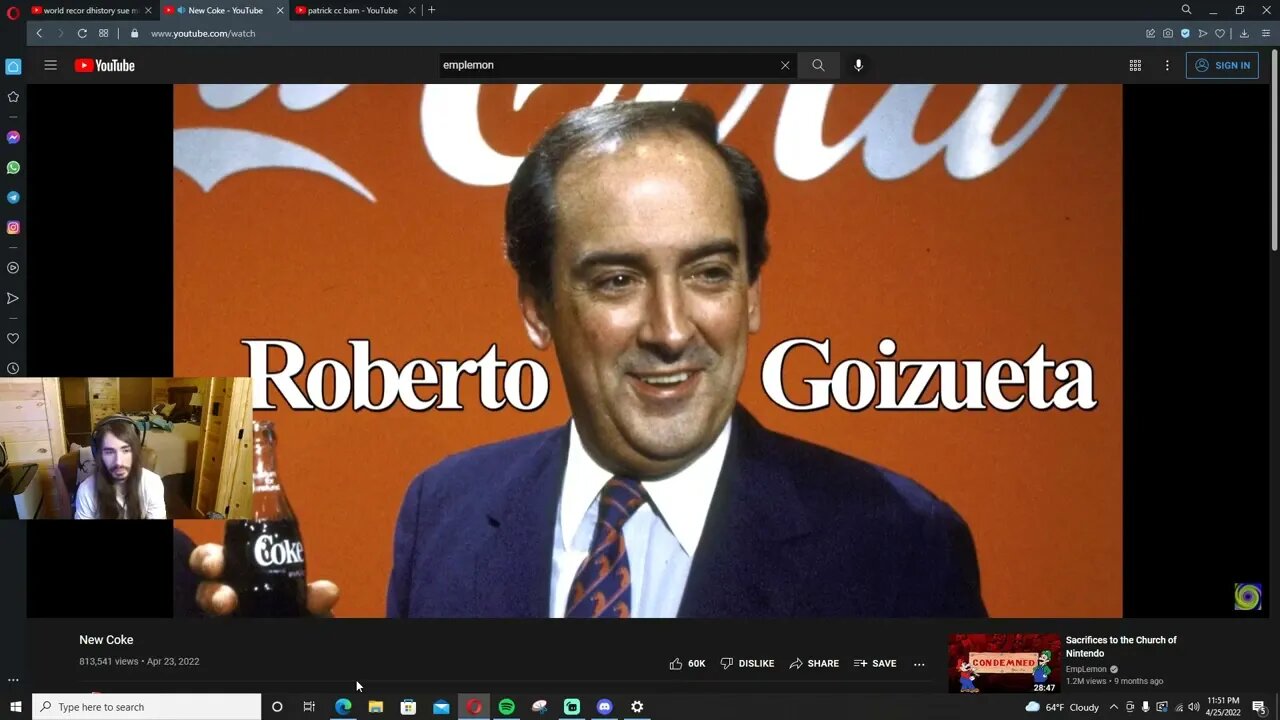1280x720 pixels.
Task: Open Opera snapshot camera tool
Action: (x=1168, y=33)
